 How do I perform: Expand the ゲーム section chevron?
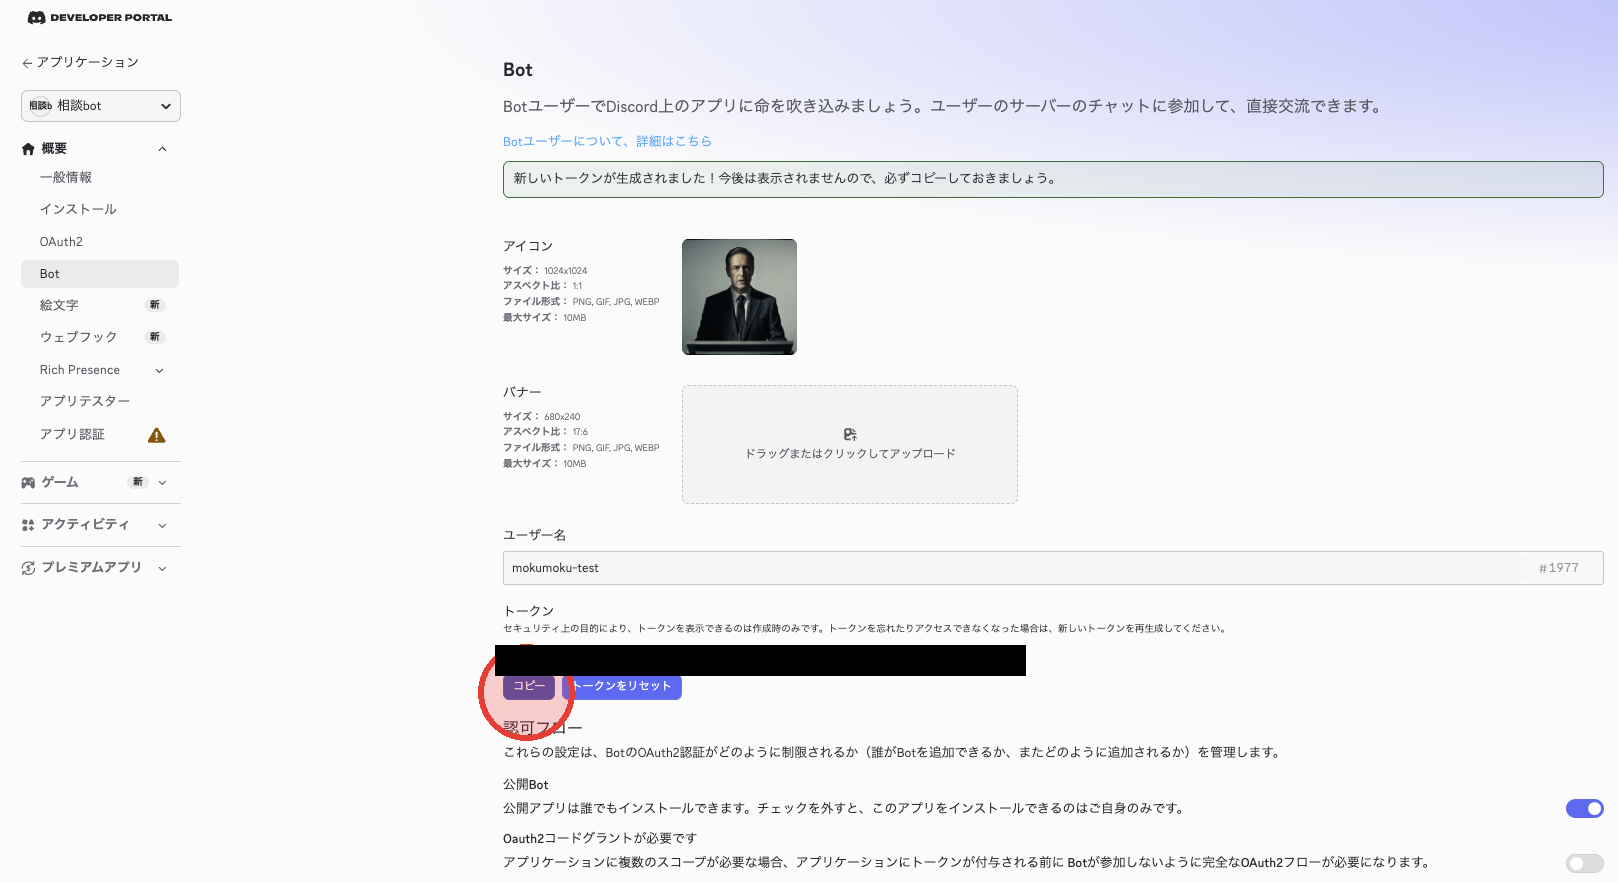162,483
